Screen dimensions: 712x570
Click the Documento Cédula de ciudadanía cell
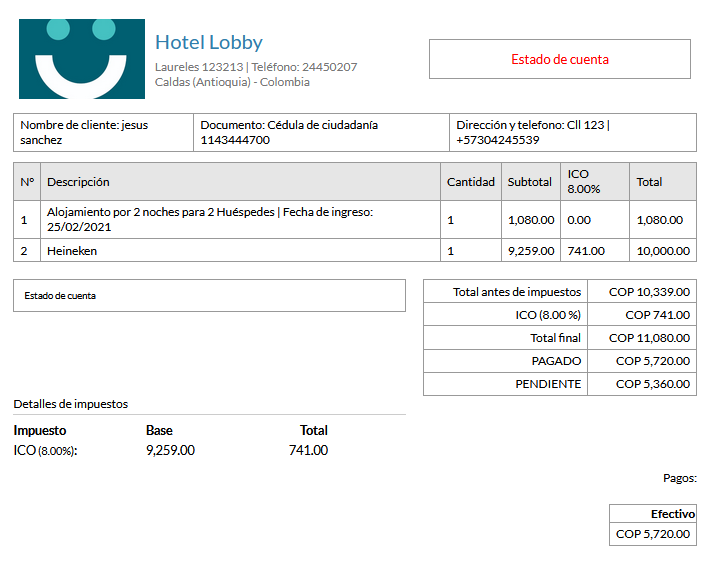[323, 133]
